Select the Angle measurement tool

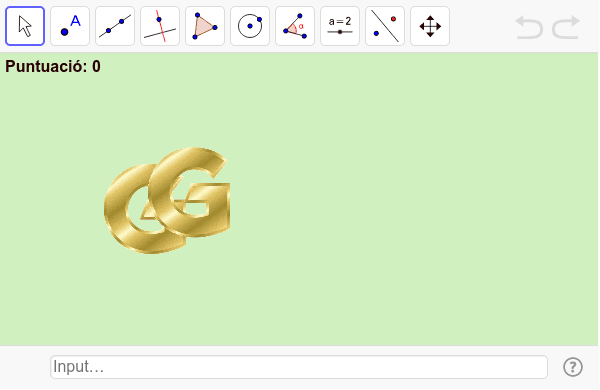[295, 26]
